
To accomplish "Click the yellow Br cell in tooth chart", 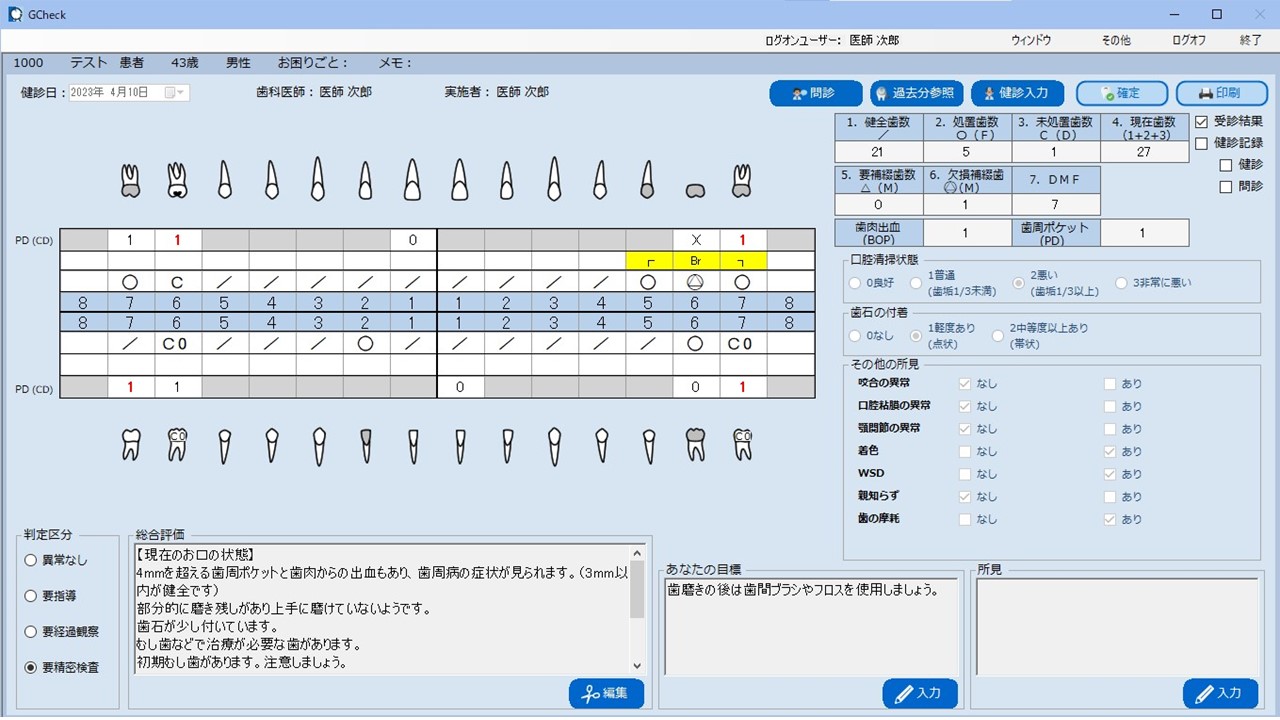I will (696, 260).
